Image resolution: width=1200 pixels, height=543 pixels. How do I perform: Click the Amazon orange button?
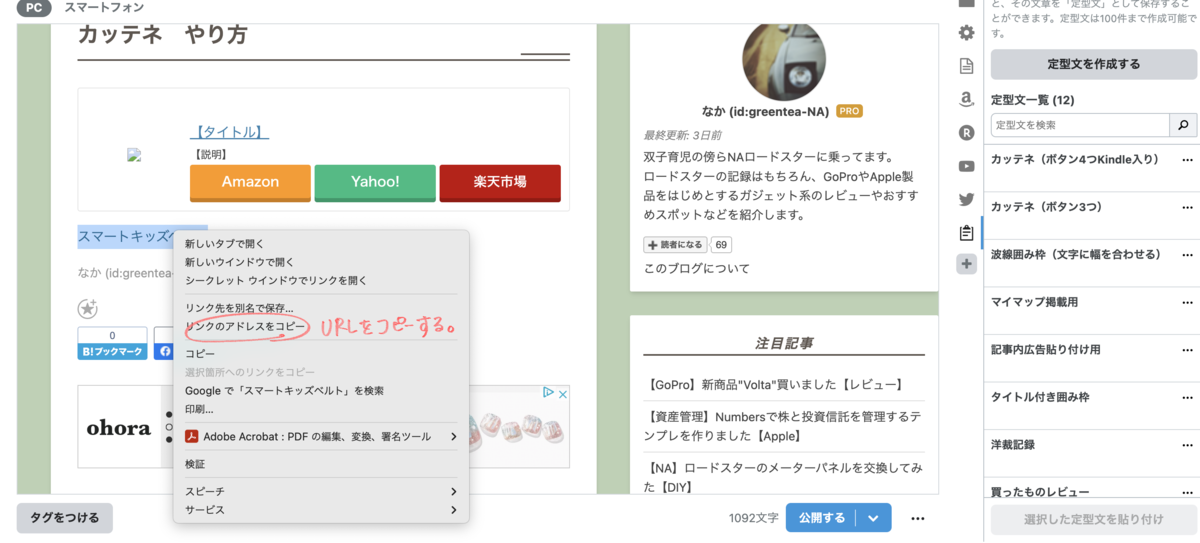tap(250, 182)
